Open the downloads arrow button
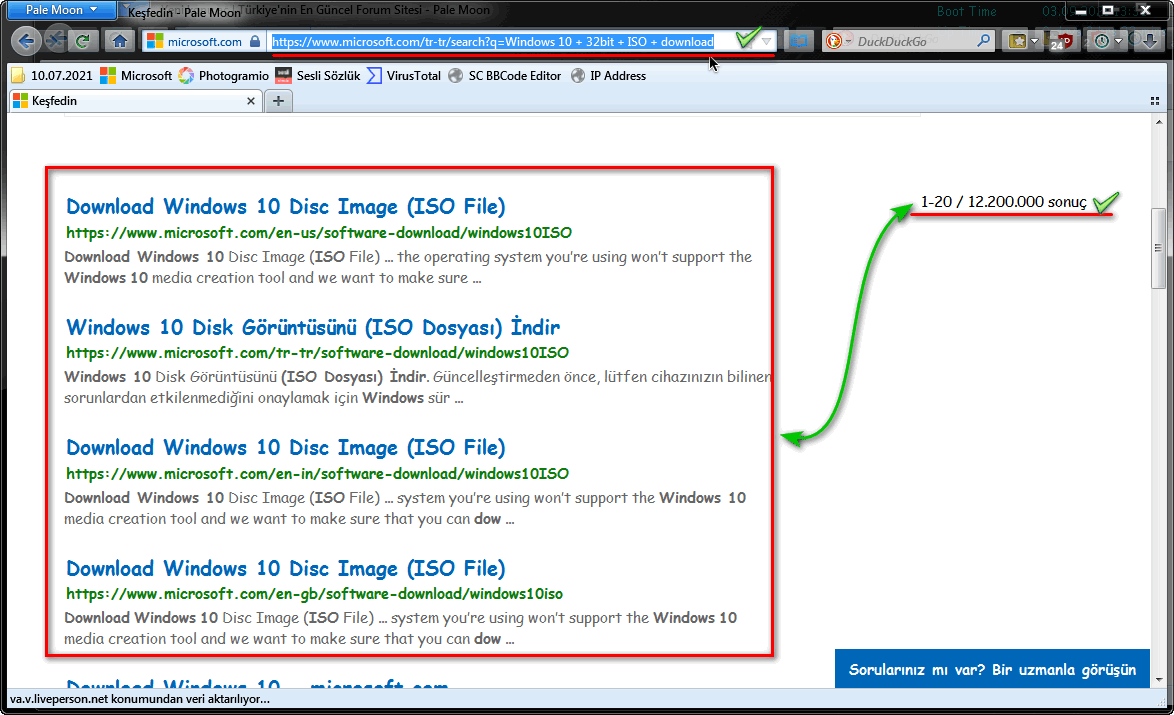The height and width of the screenshot is (715, 1174). [1149, 41]
